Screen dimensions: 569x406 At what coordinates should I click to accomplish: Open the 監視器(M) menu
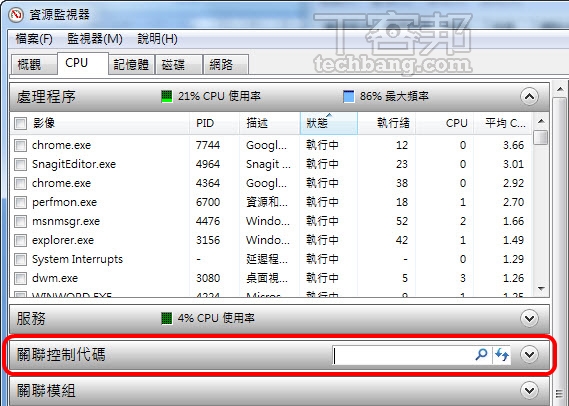coord(95,39)
